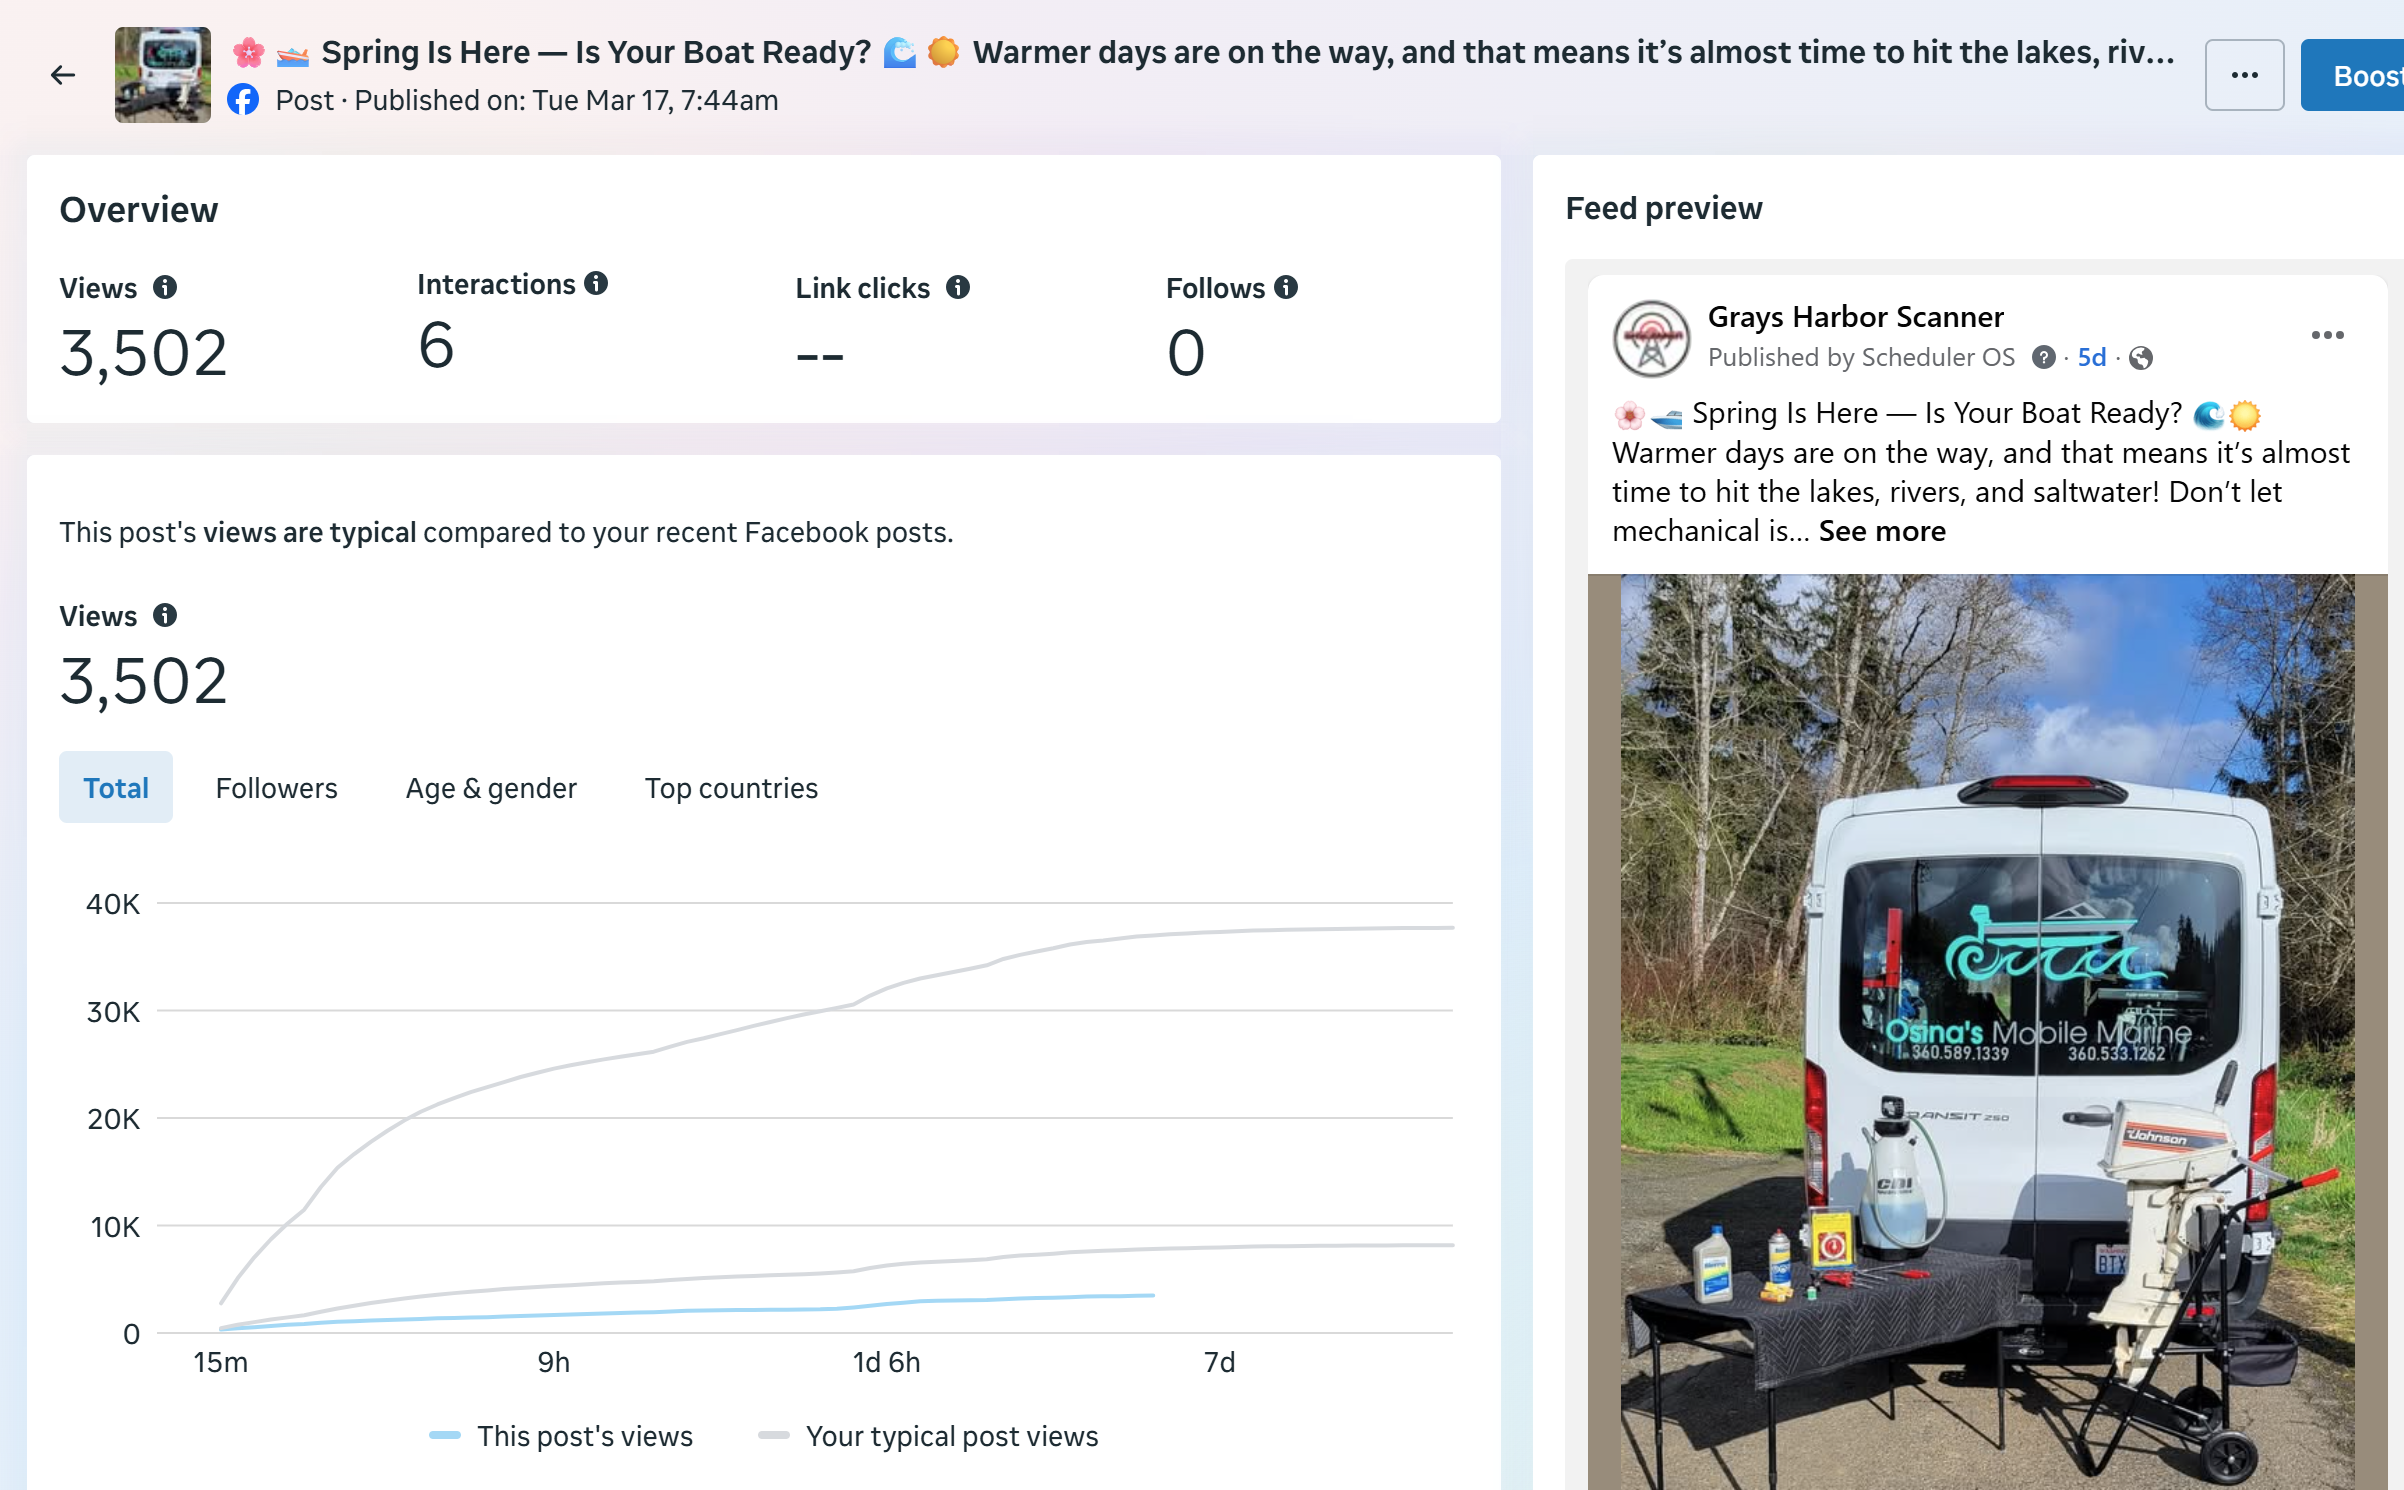Click the globe audience icon in feed preview
Image resolution: width=2404 pixels, height=1490 pixels.
2141,358
